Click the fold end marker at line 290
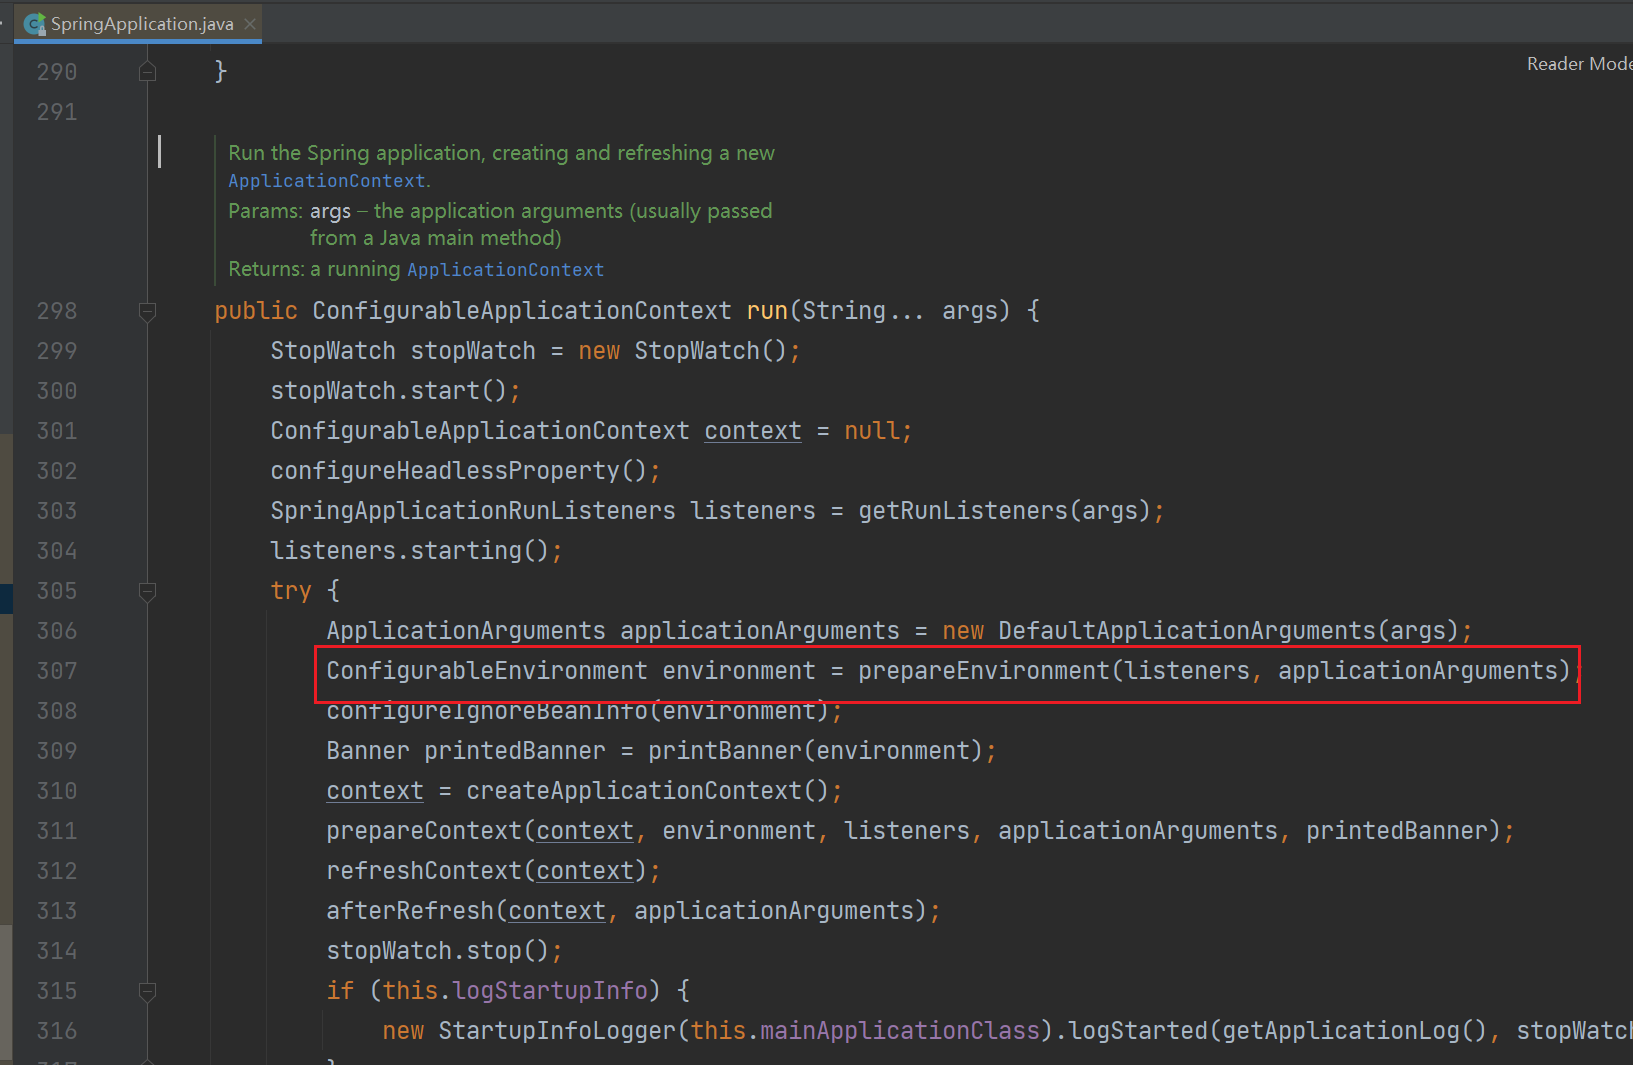Viewport: 1633px width, 1065px height. (147, 72)
